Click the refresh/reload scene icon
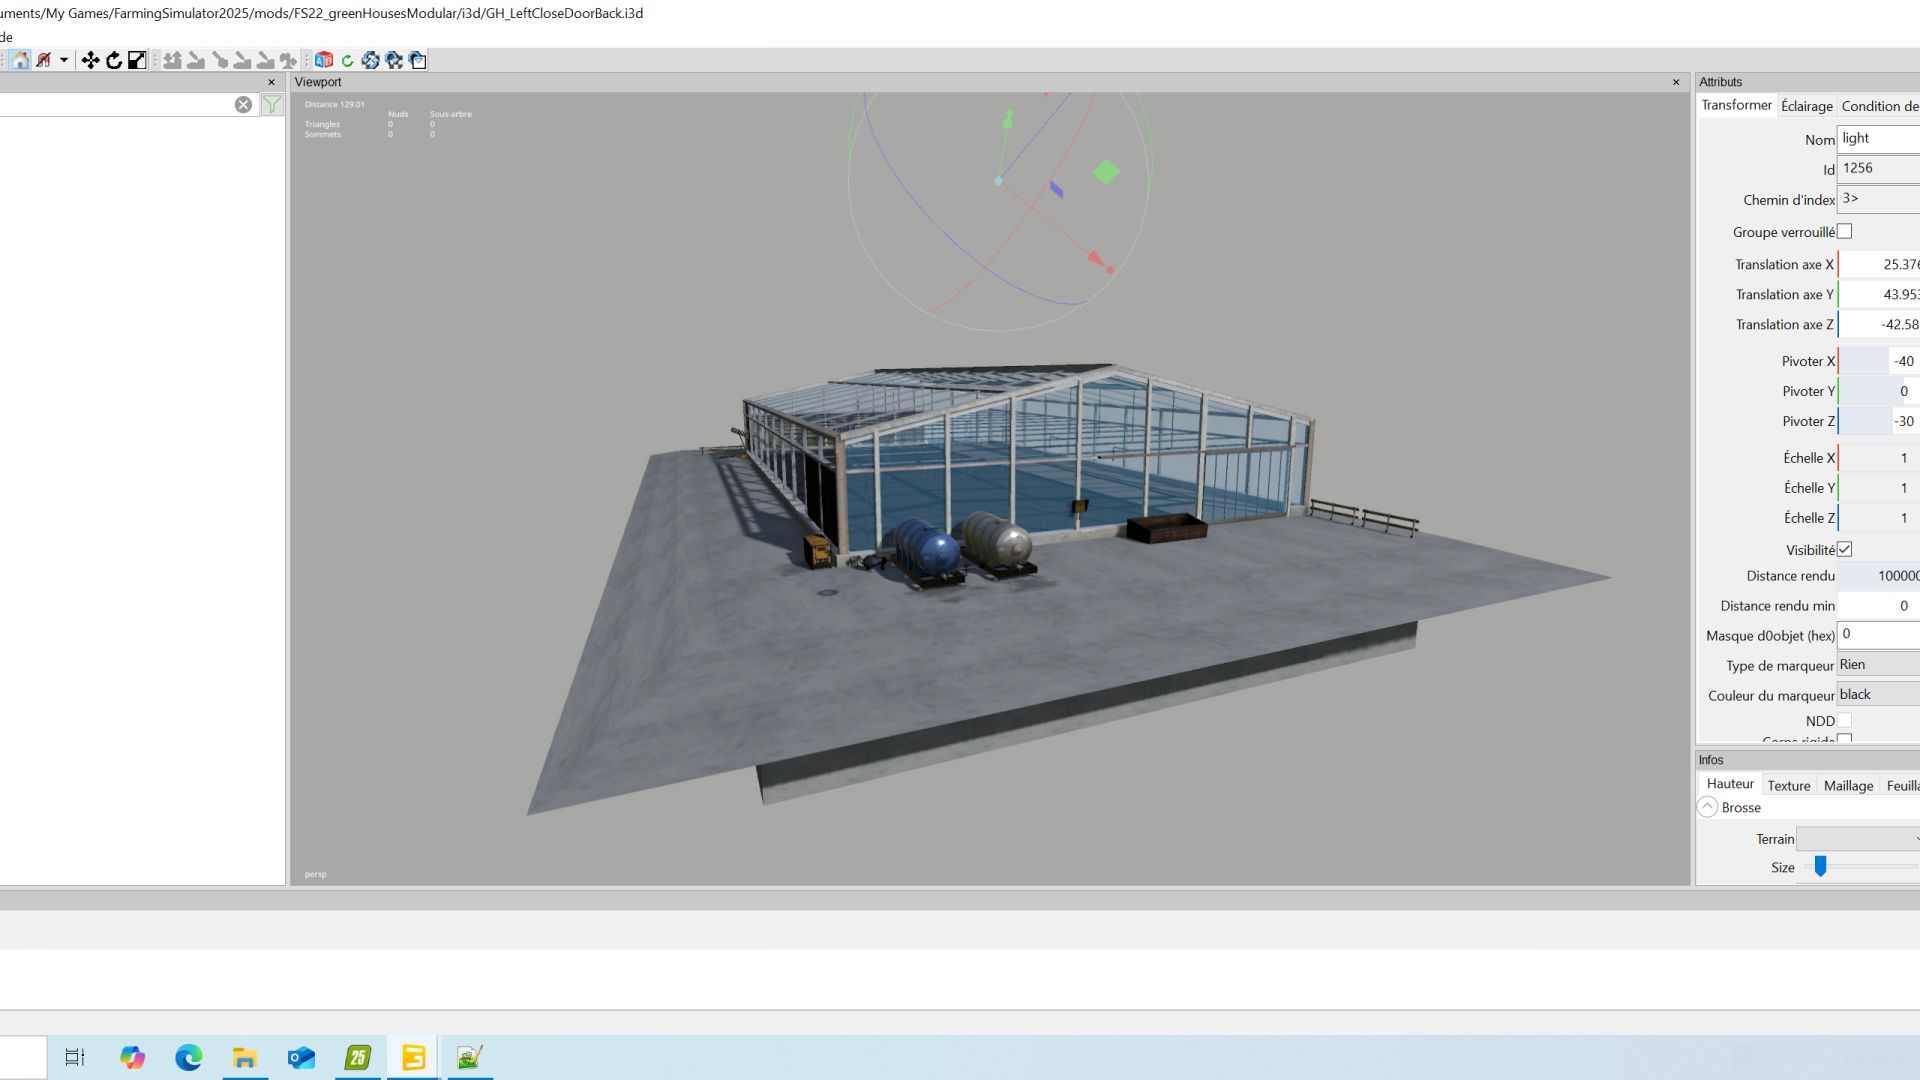This screenshot has height=1080, width=1920. [345, 59]
